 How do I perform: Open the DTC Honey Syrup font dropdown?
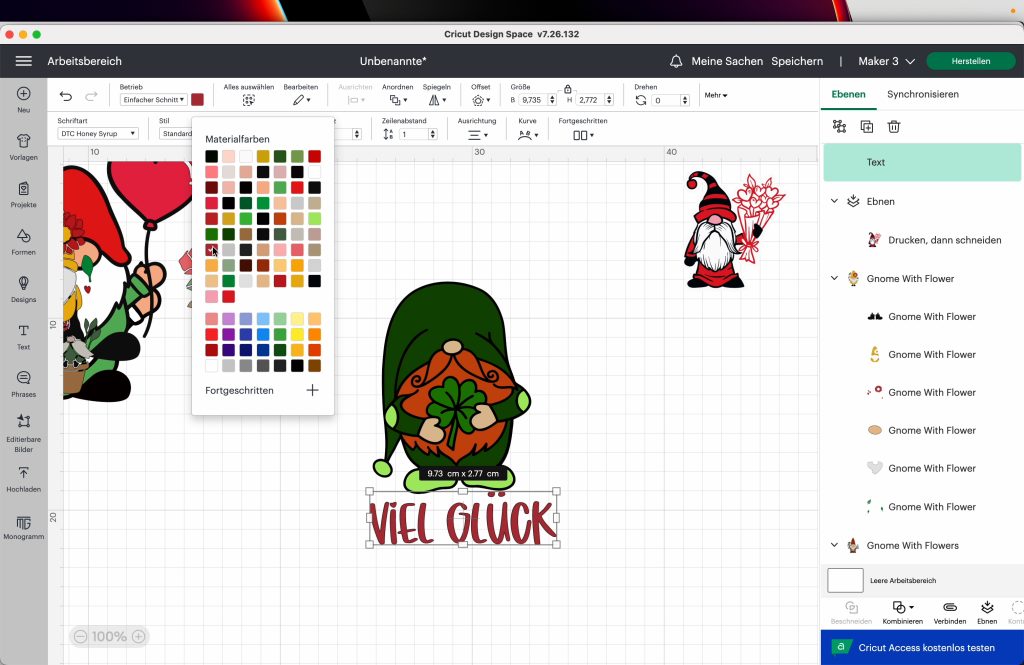click(x=98, y=133)
